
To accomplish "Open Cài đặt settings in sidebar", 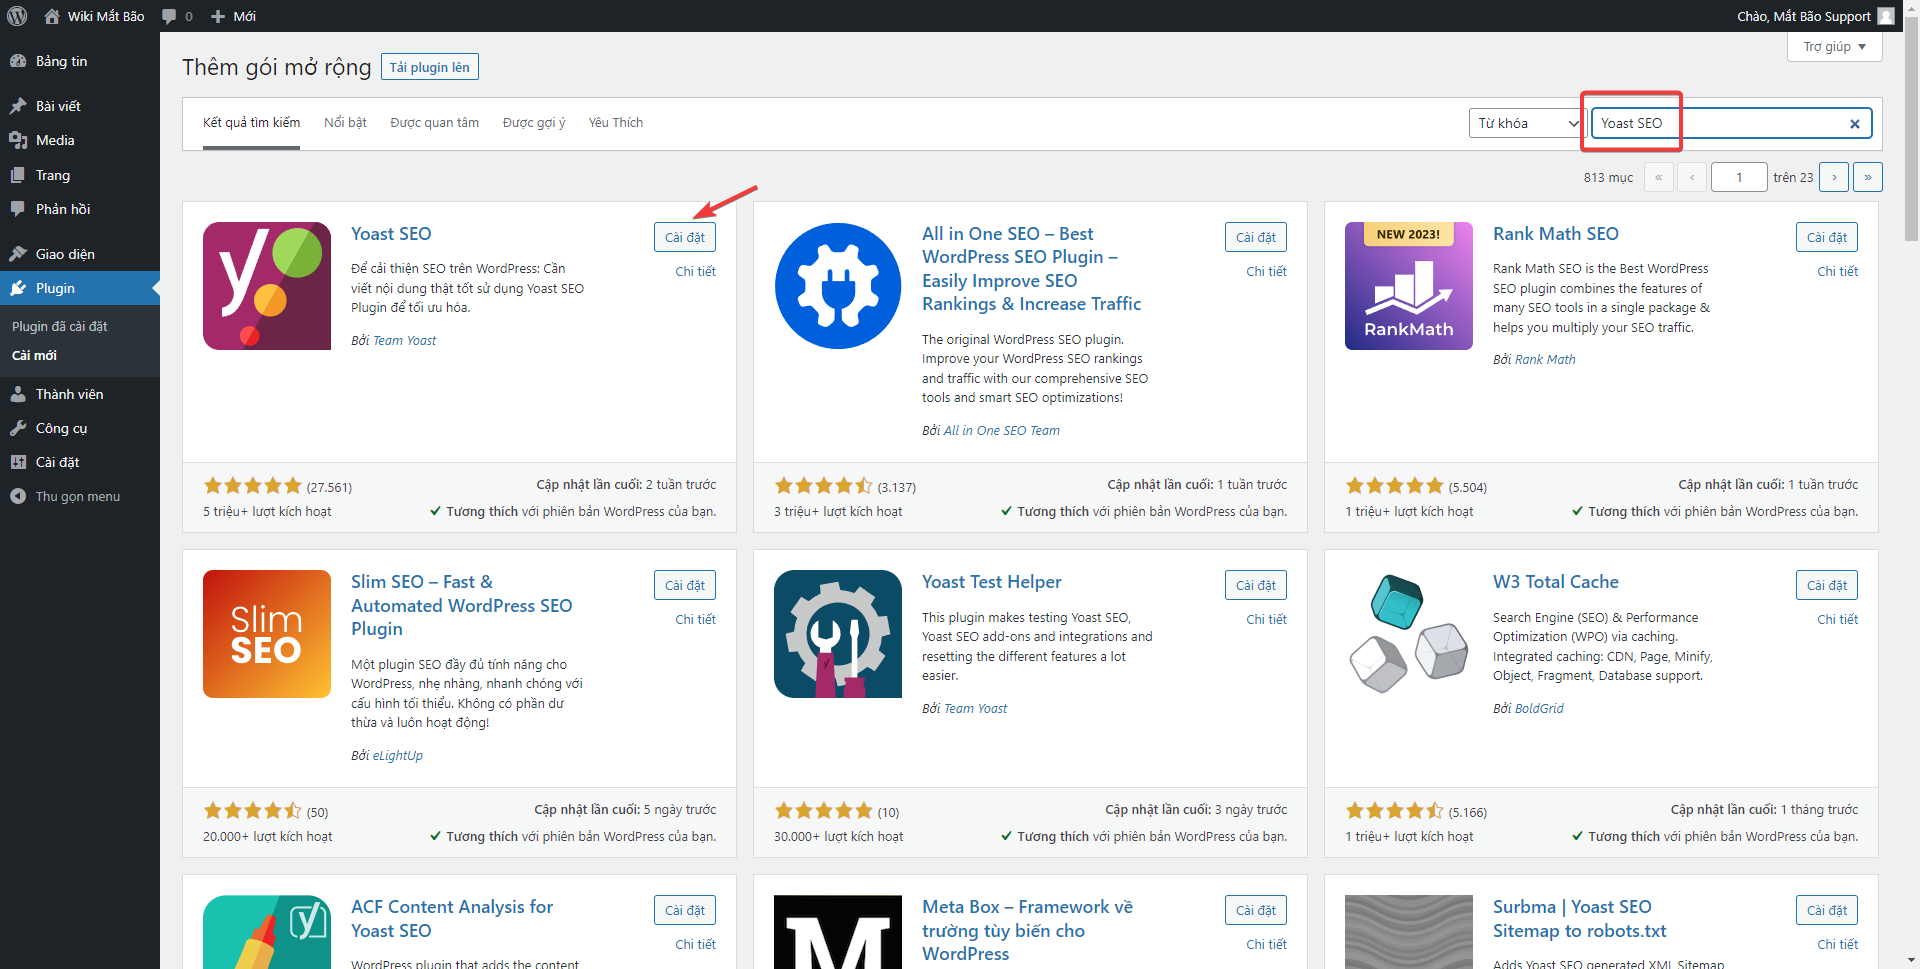I will [x=80, y=462].
